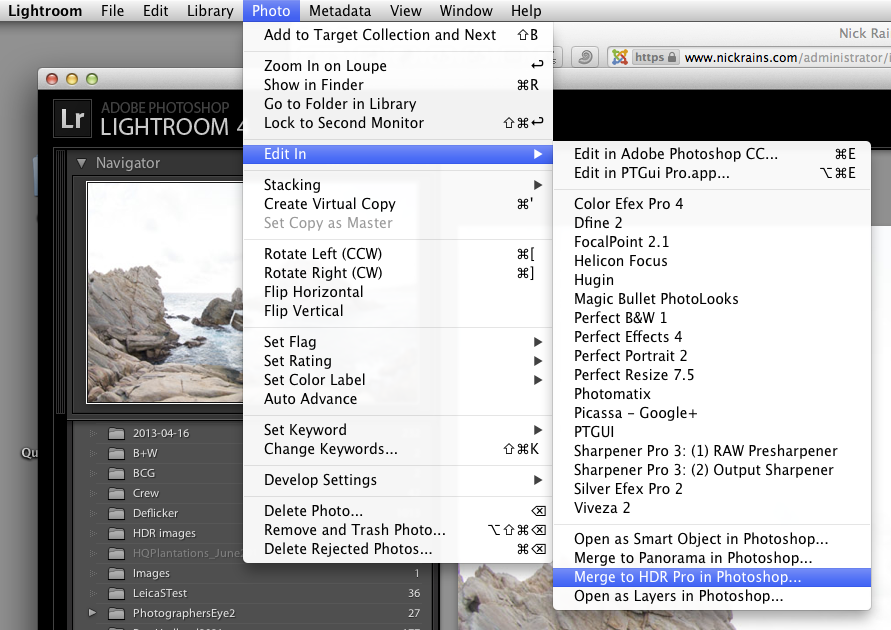This screenshot has width=891, height=630.
Task: Expand the Set Flag submenu
Action: tap(538, 342)
